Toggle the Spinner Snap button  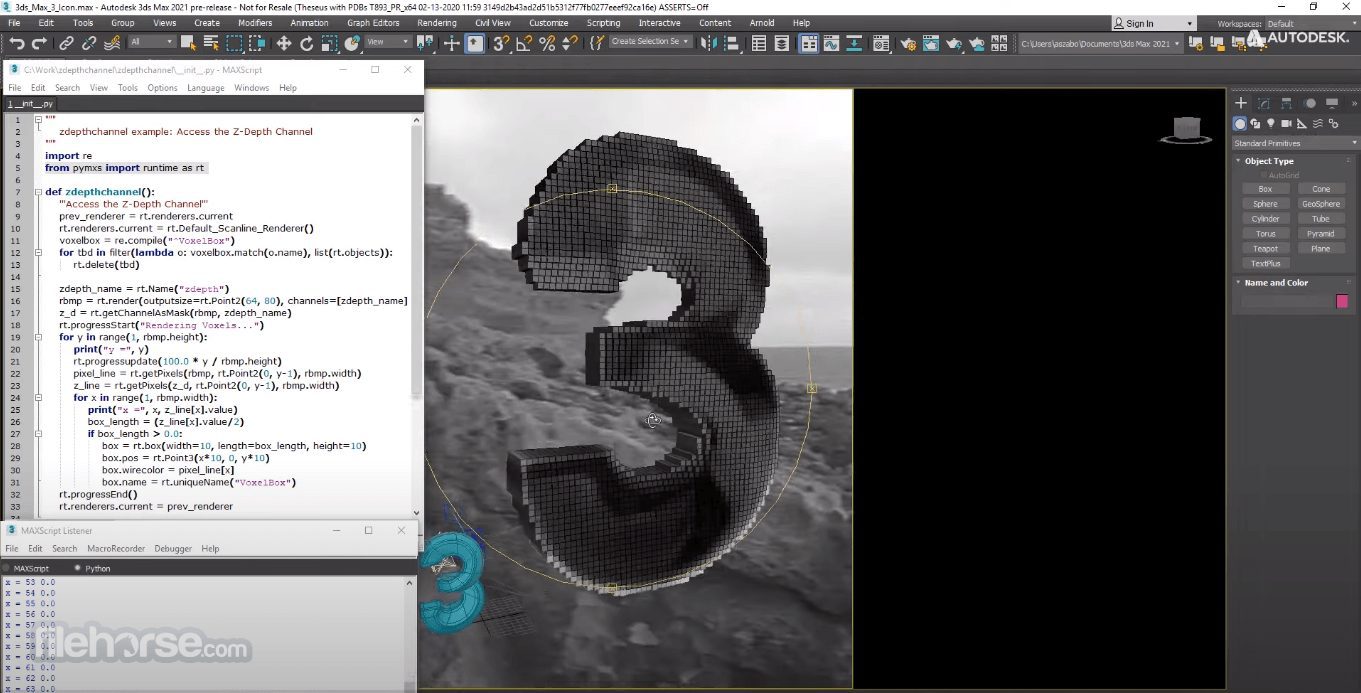click(x=570, y=43)
